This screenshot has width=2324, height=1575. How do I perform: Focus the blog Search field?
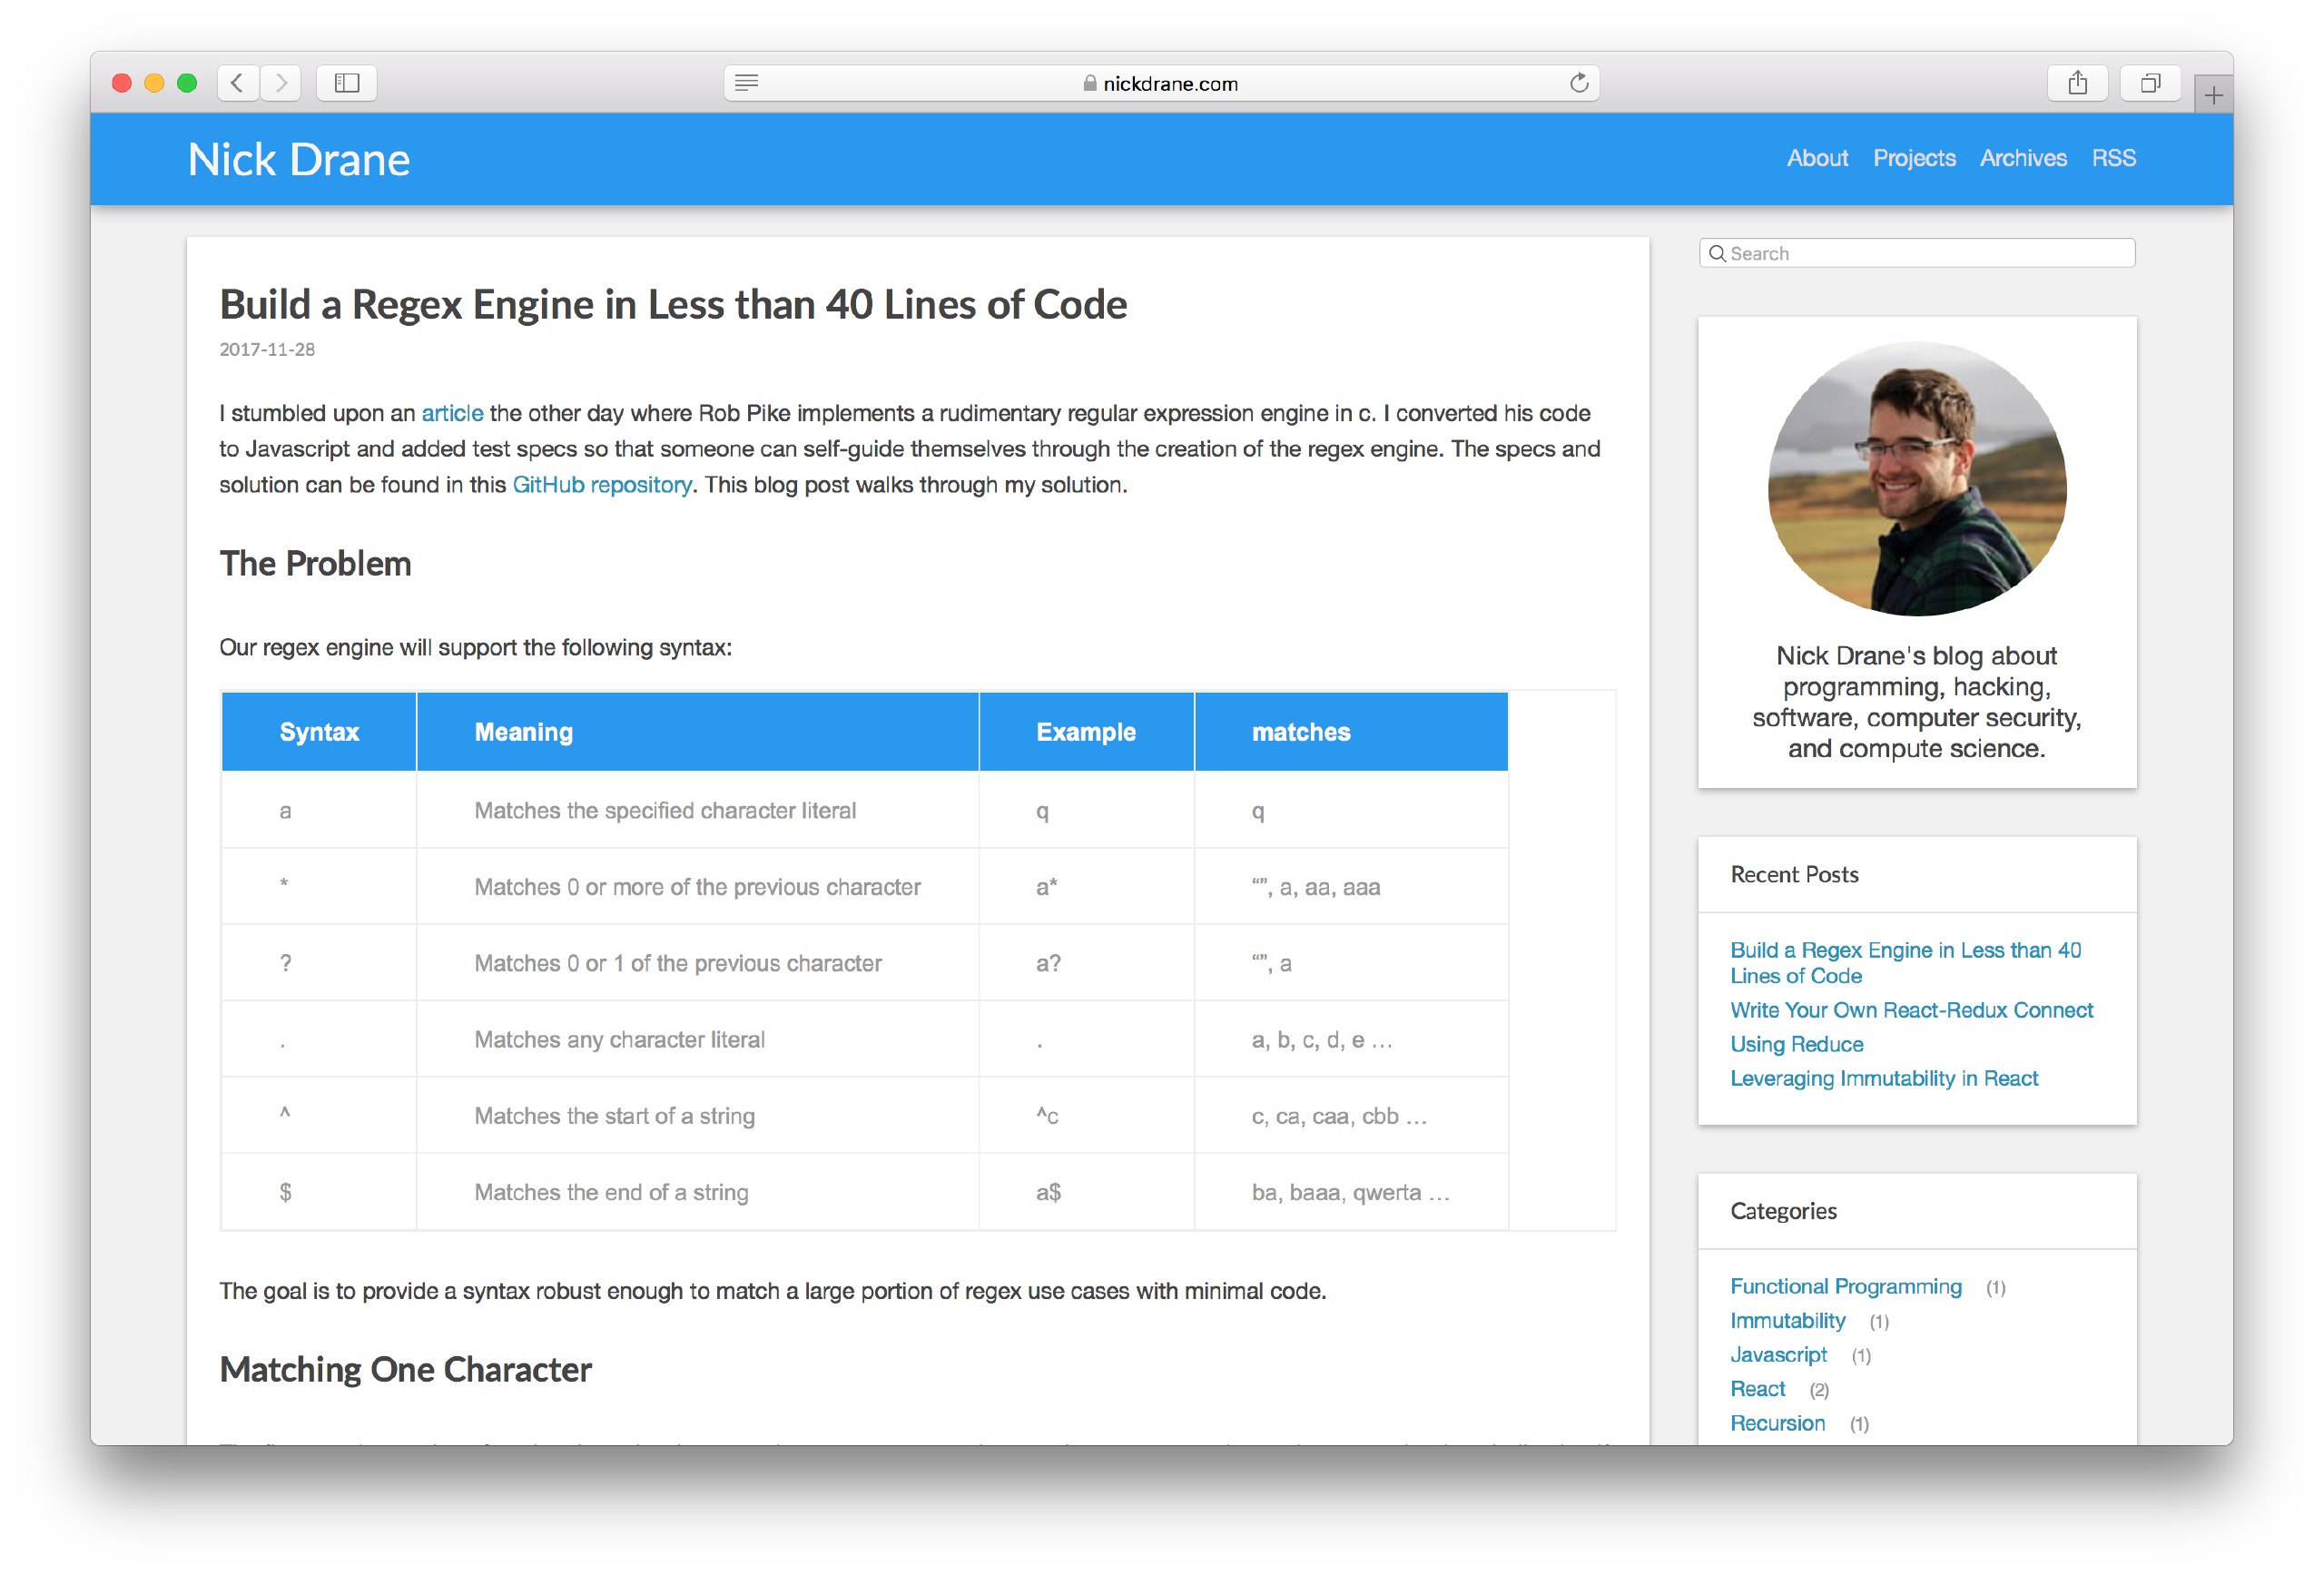pos(1917,254)
